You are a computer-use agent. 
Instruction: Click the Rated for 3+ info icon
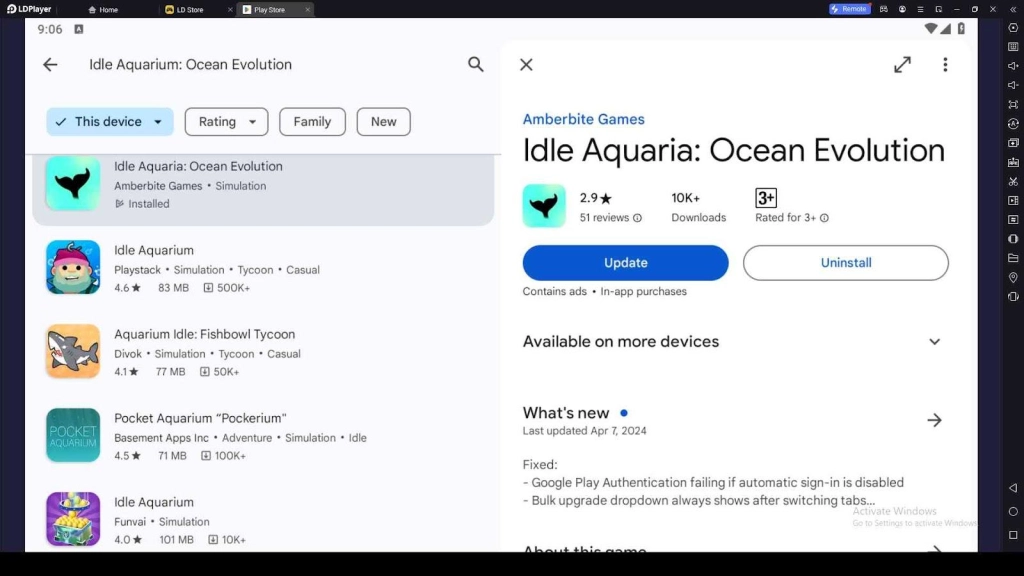click(824, 218)
